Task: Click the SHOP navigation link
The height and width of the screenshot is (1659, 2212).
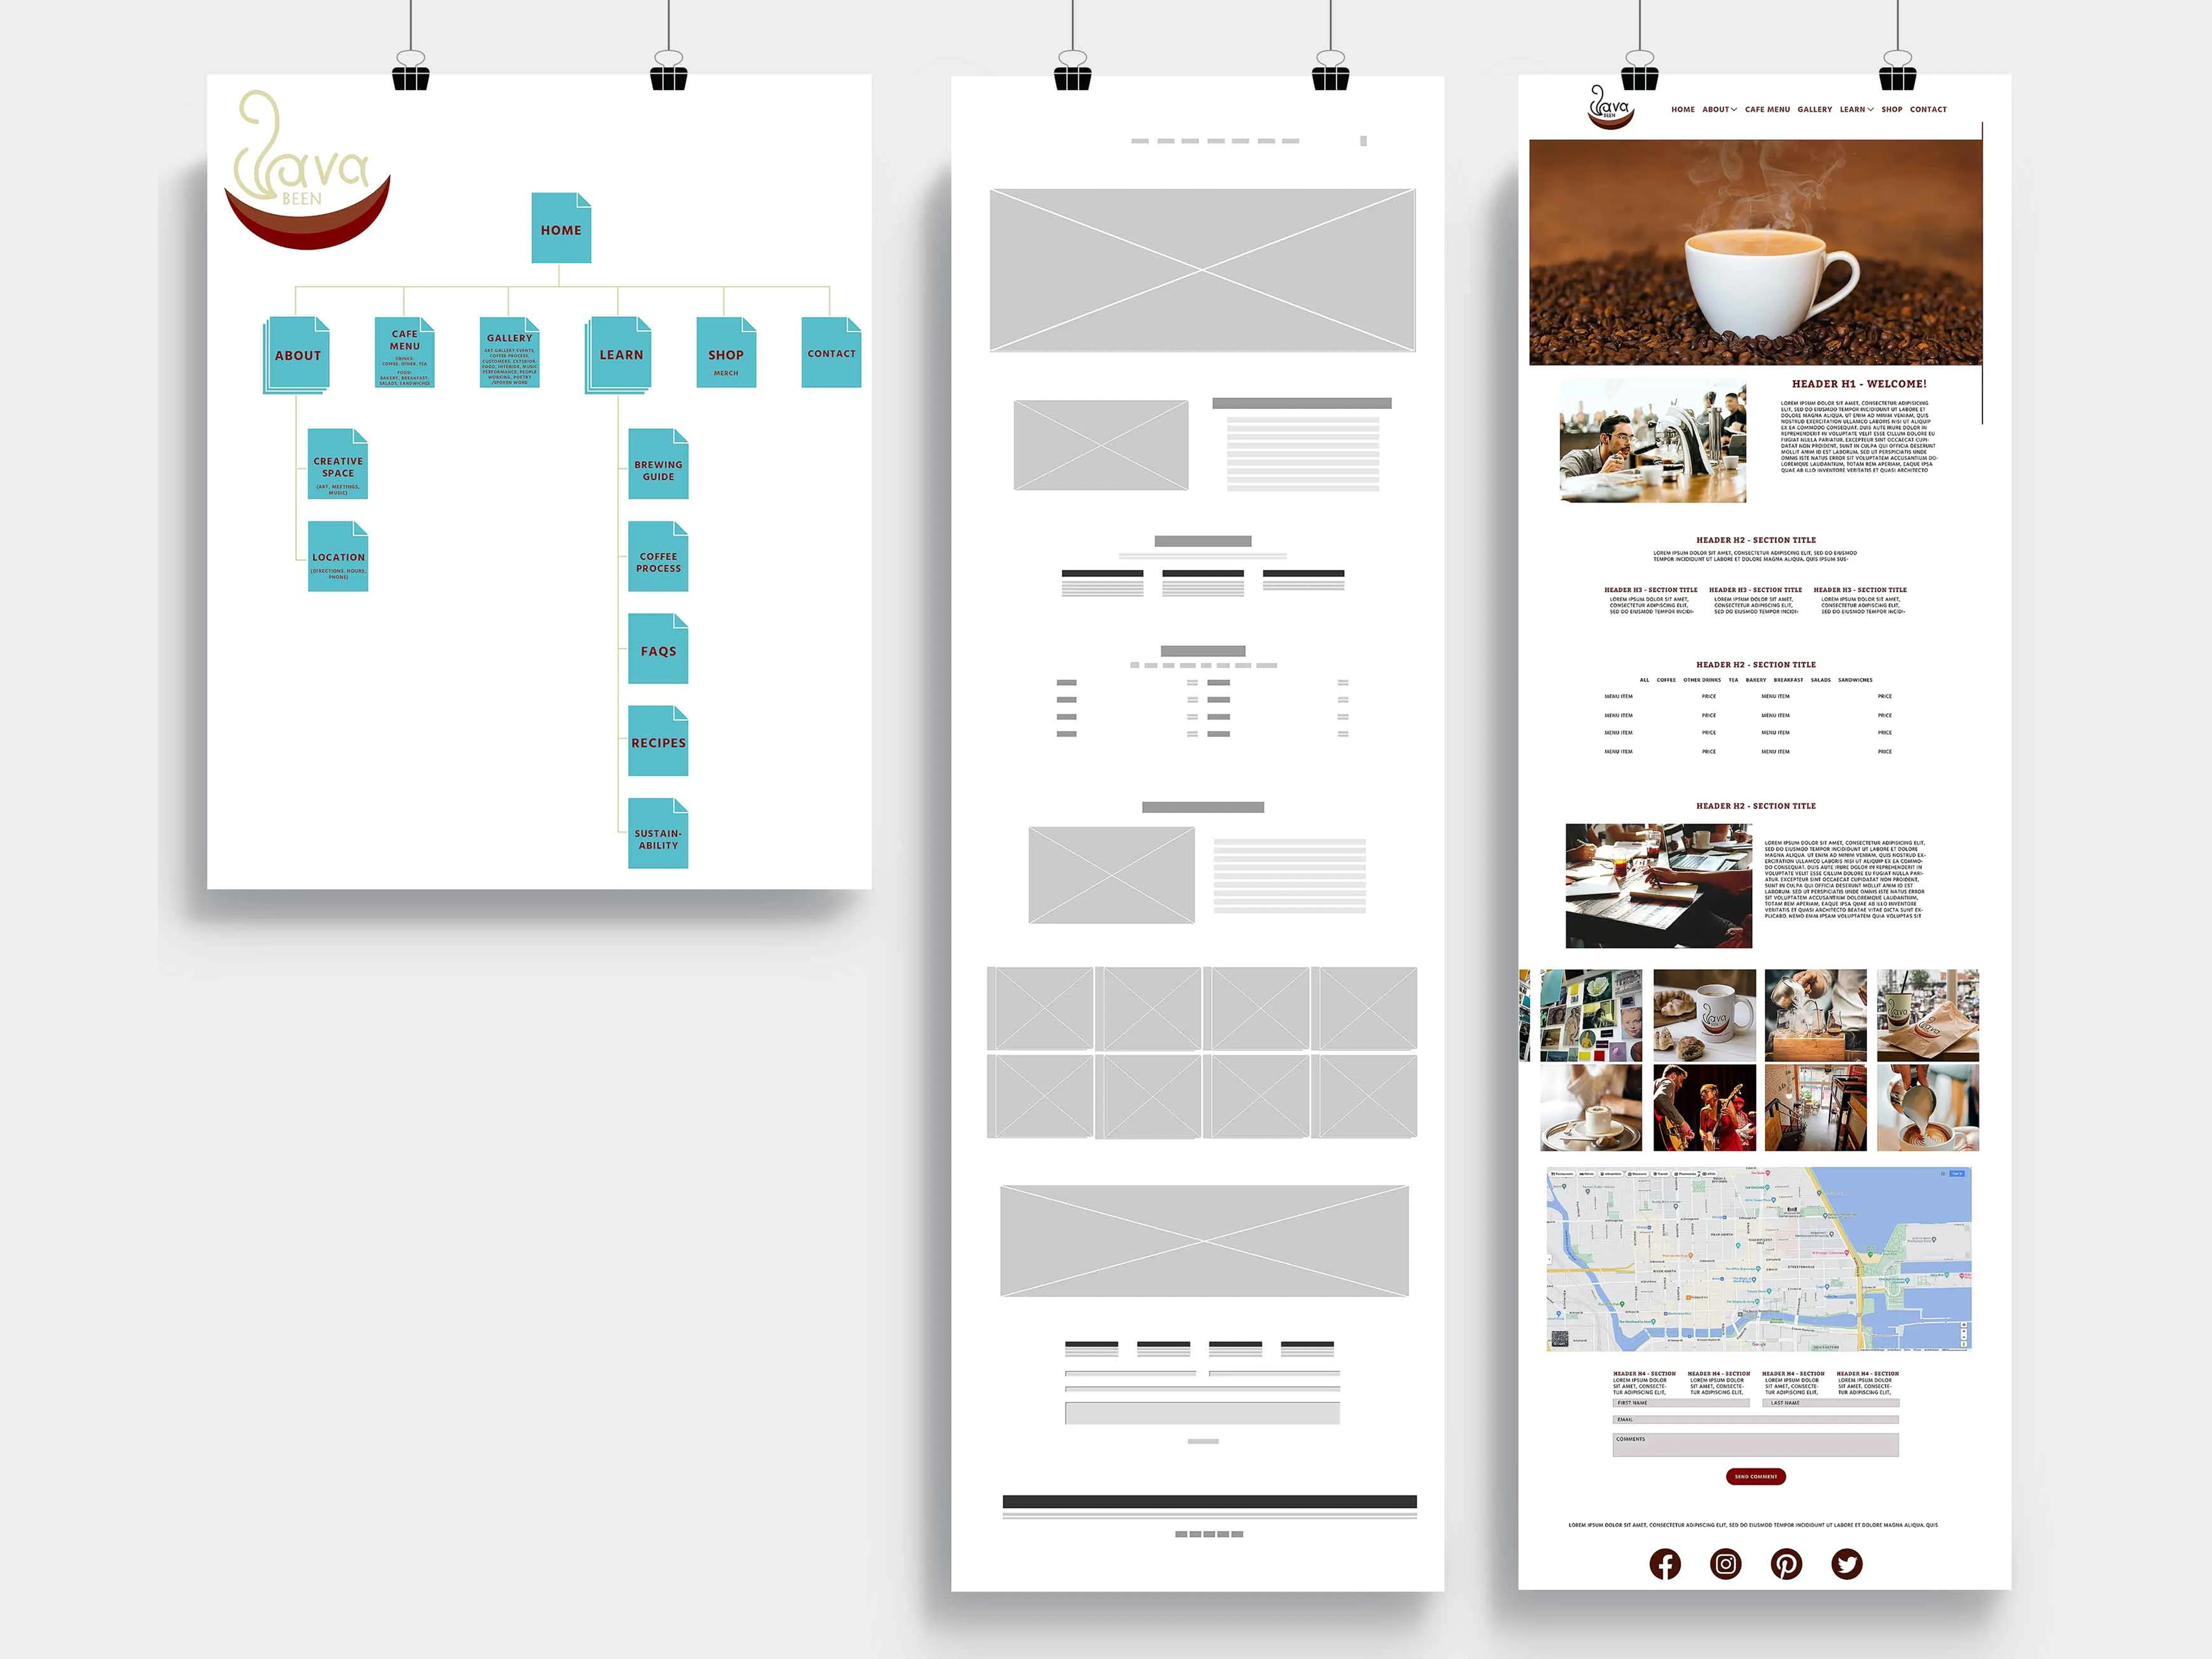Action: coord(1890,110)
